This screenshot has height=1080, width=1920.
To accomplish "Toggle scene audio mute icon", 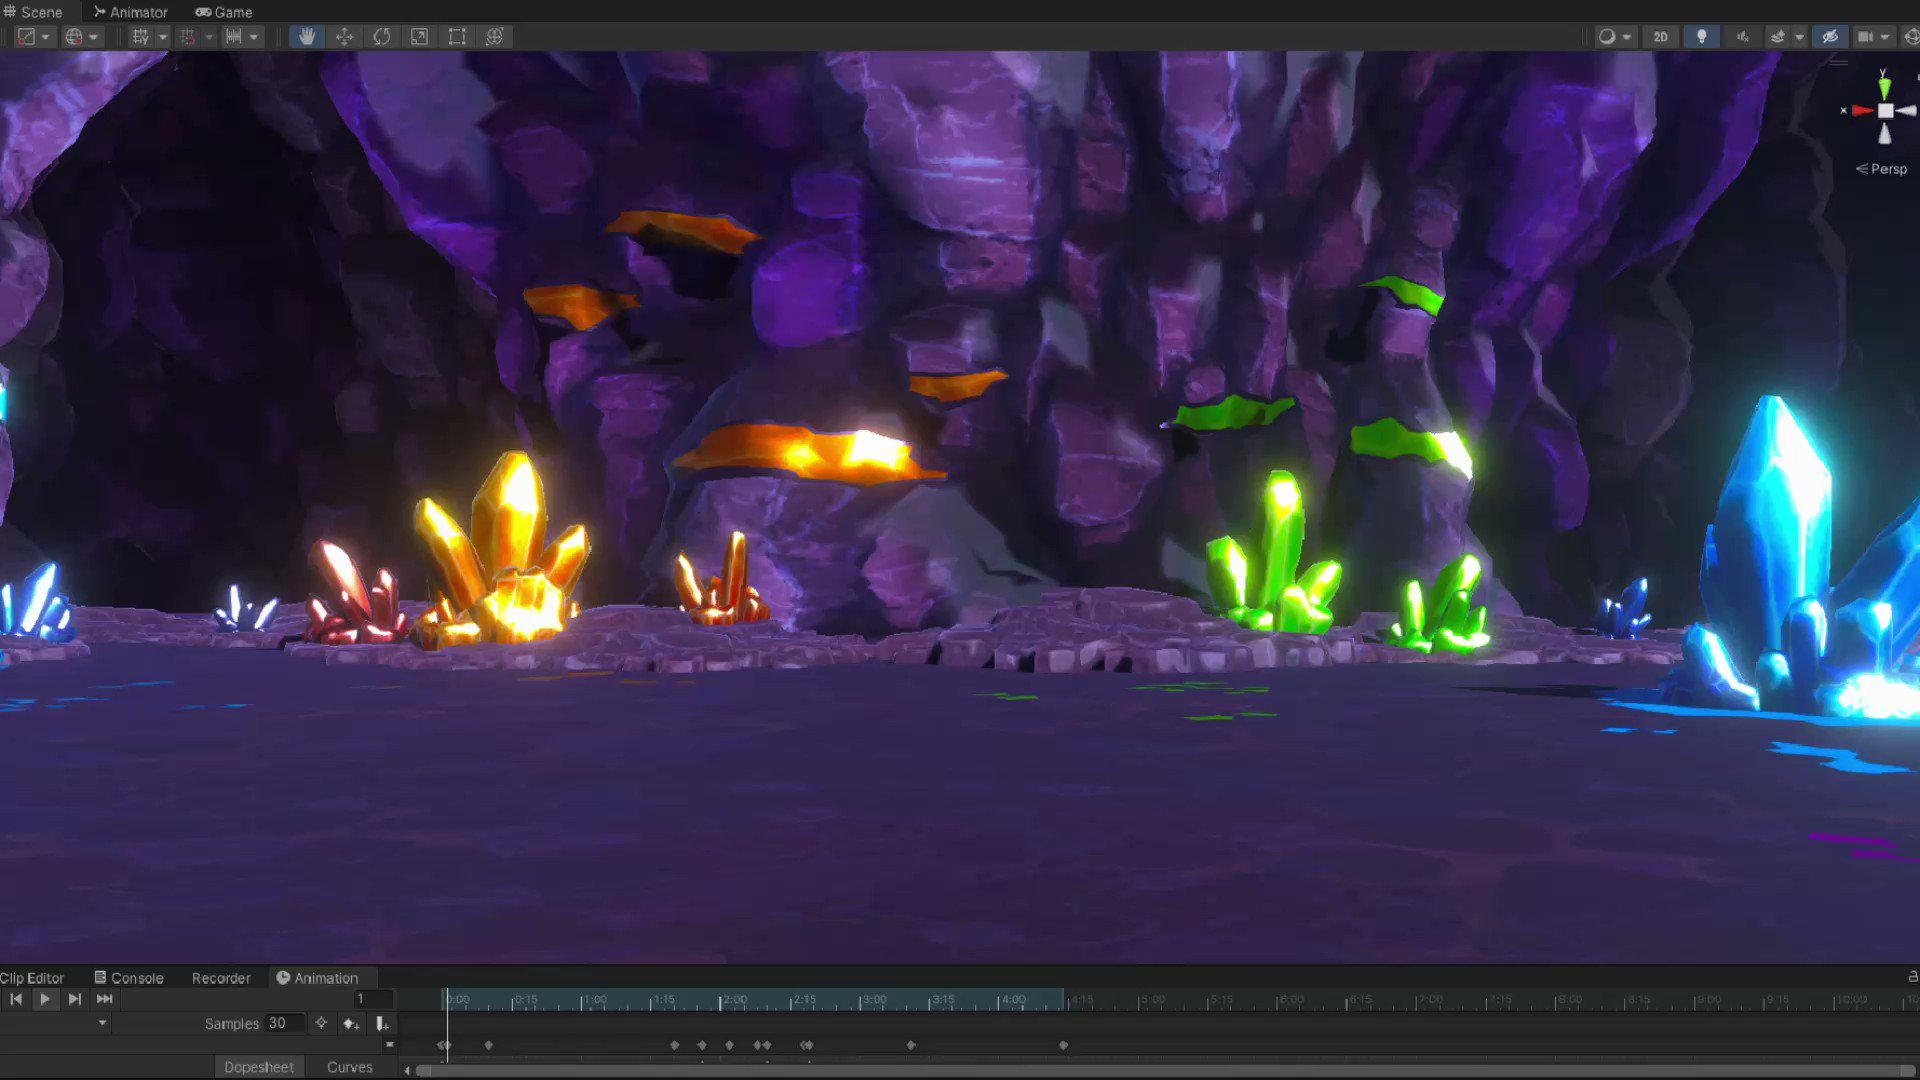I will (1742, 37).
